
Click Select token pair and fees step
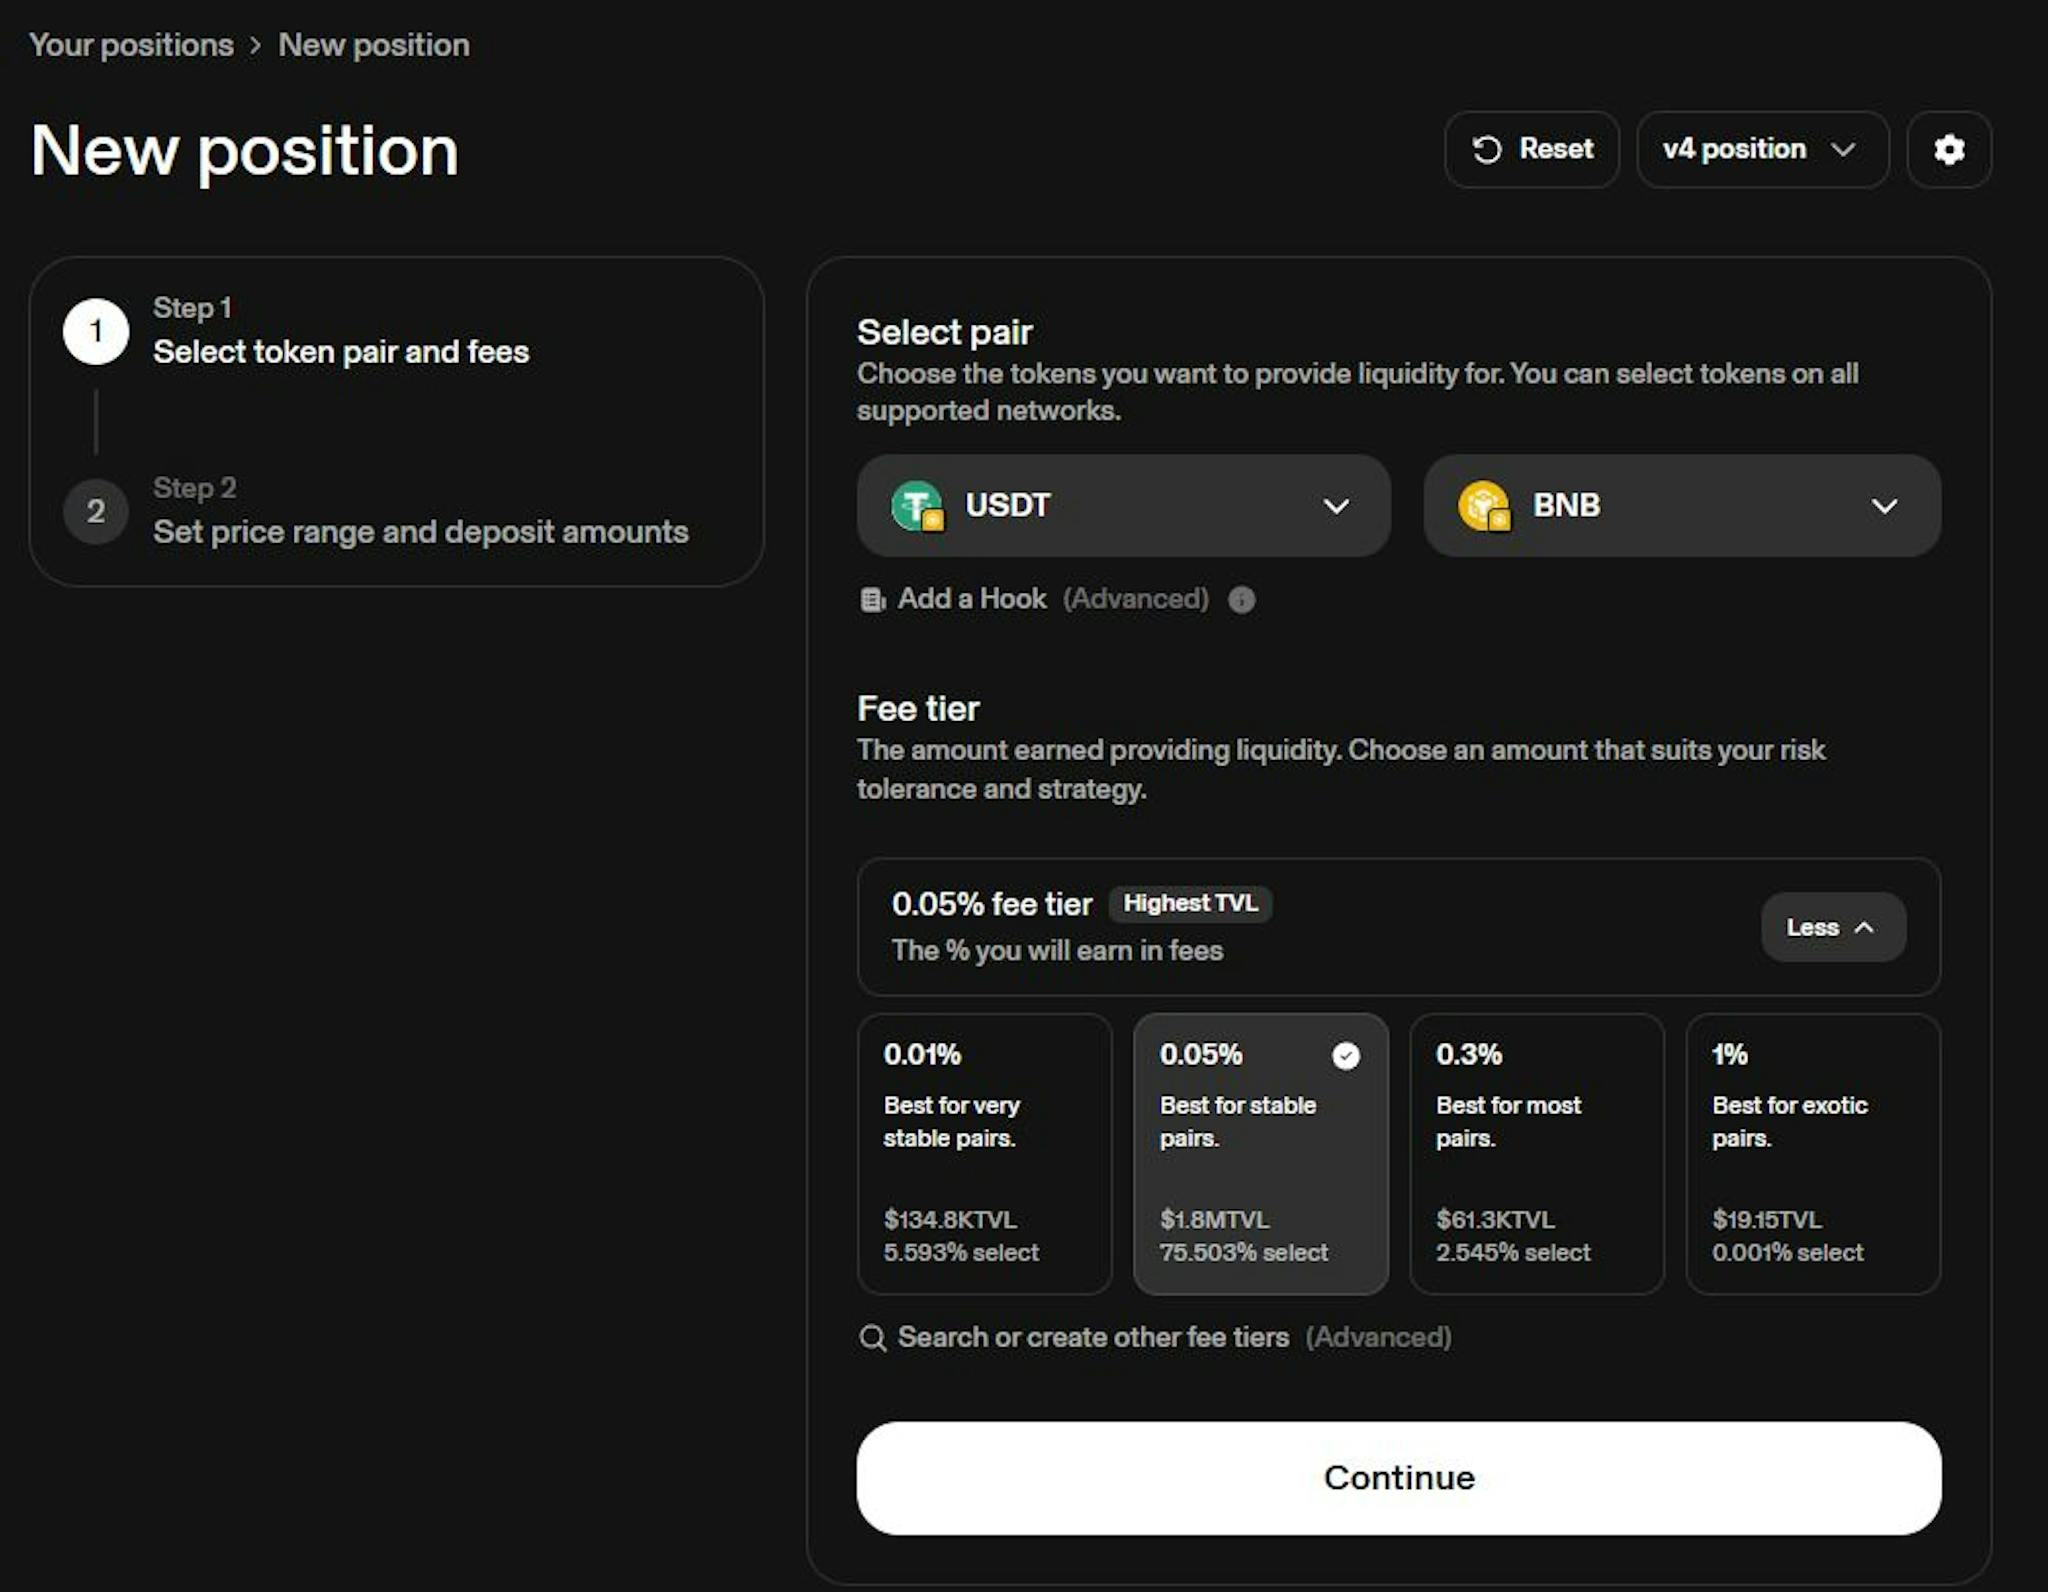tap(341, 352)
